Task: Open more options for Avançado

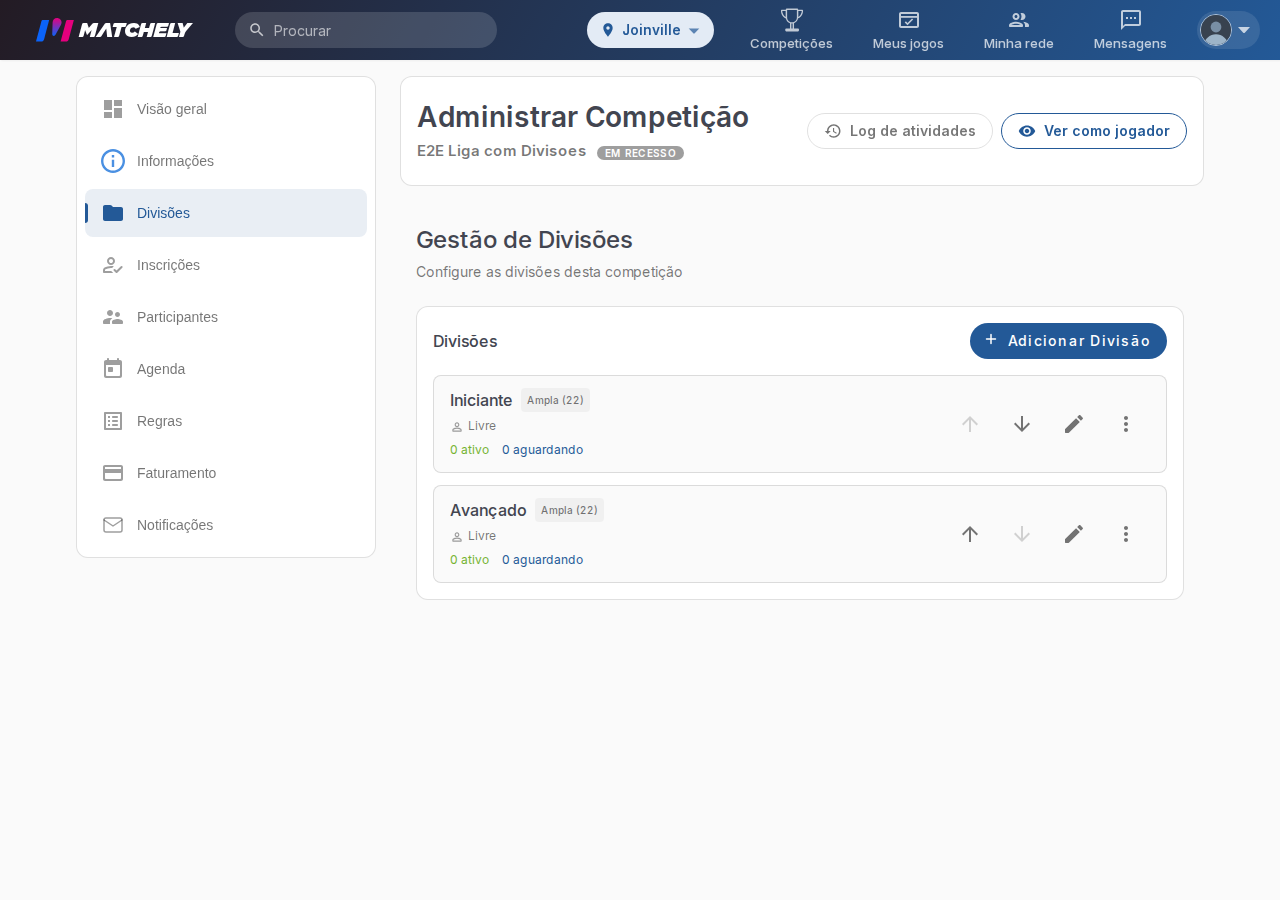Action: (x=1126, y=534)
